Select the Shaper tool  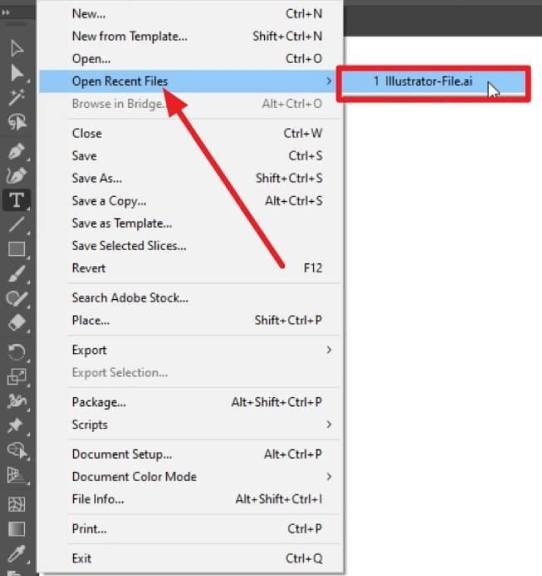coord(17,298)
